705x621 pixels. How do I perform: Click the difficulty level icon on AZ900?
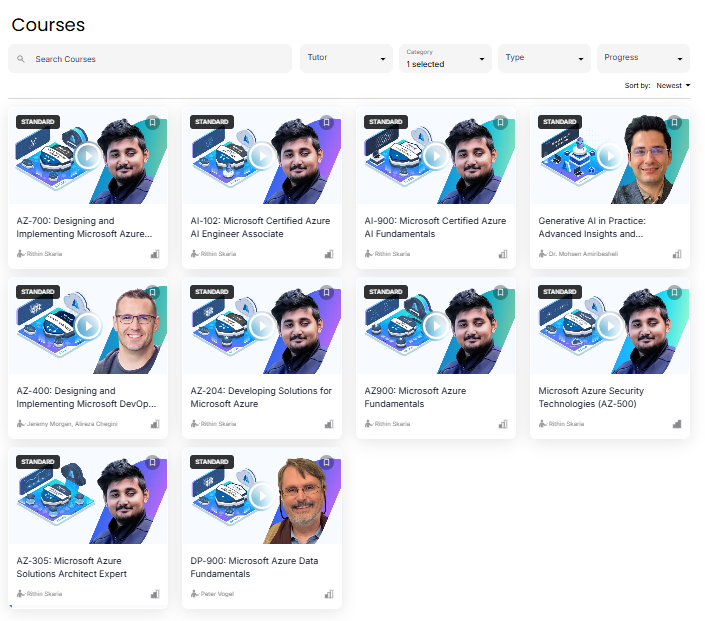[503, 424]
